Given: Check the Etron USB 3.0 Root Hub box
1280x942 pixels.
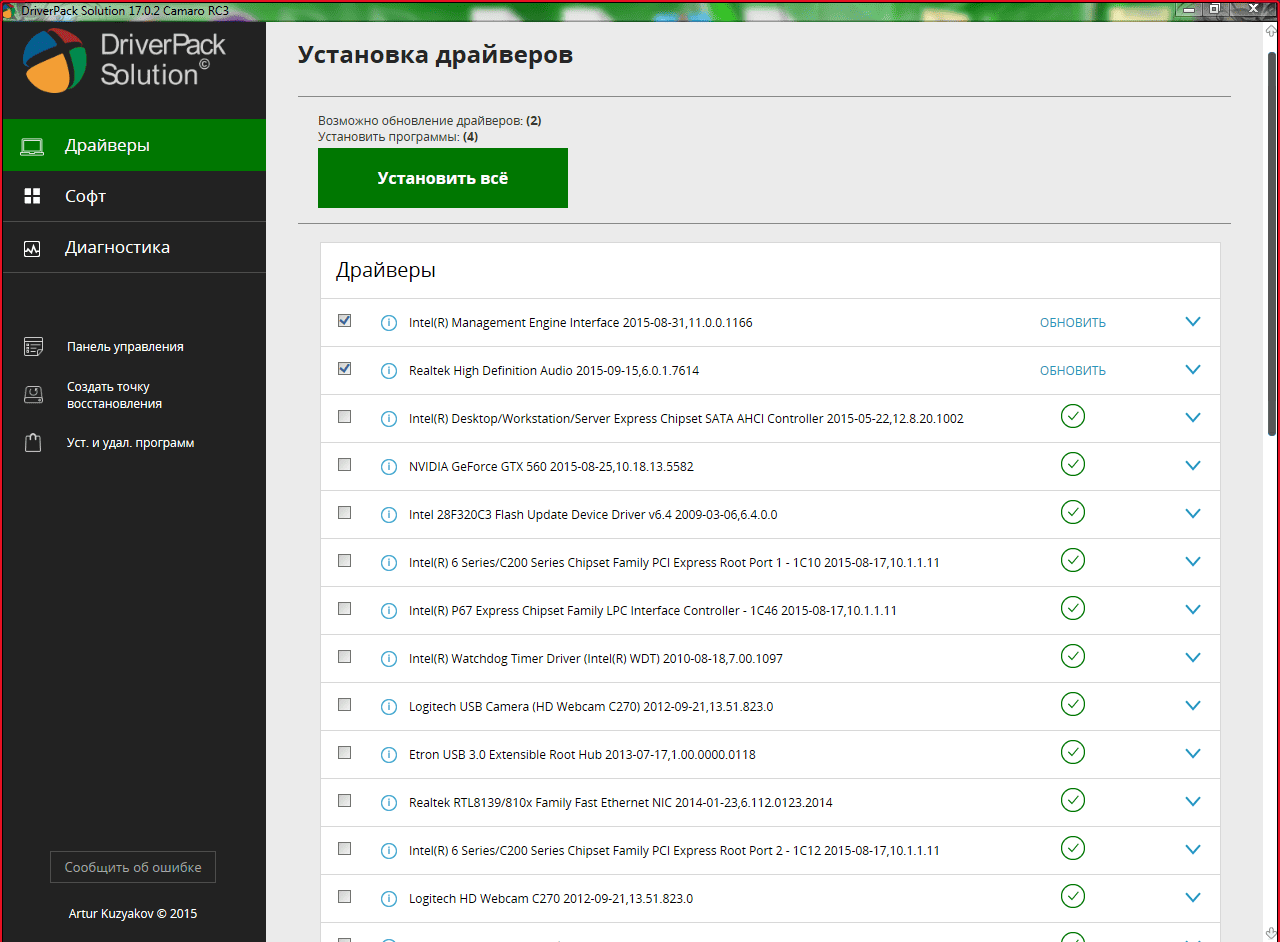Looking at the screenshot, I should coord(345,753).
